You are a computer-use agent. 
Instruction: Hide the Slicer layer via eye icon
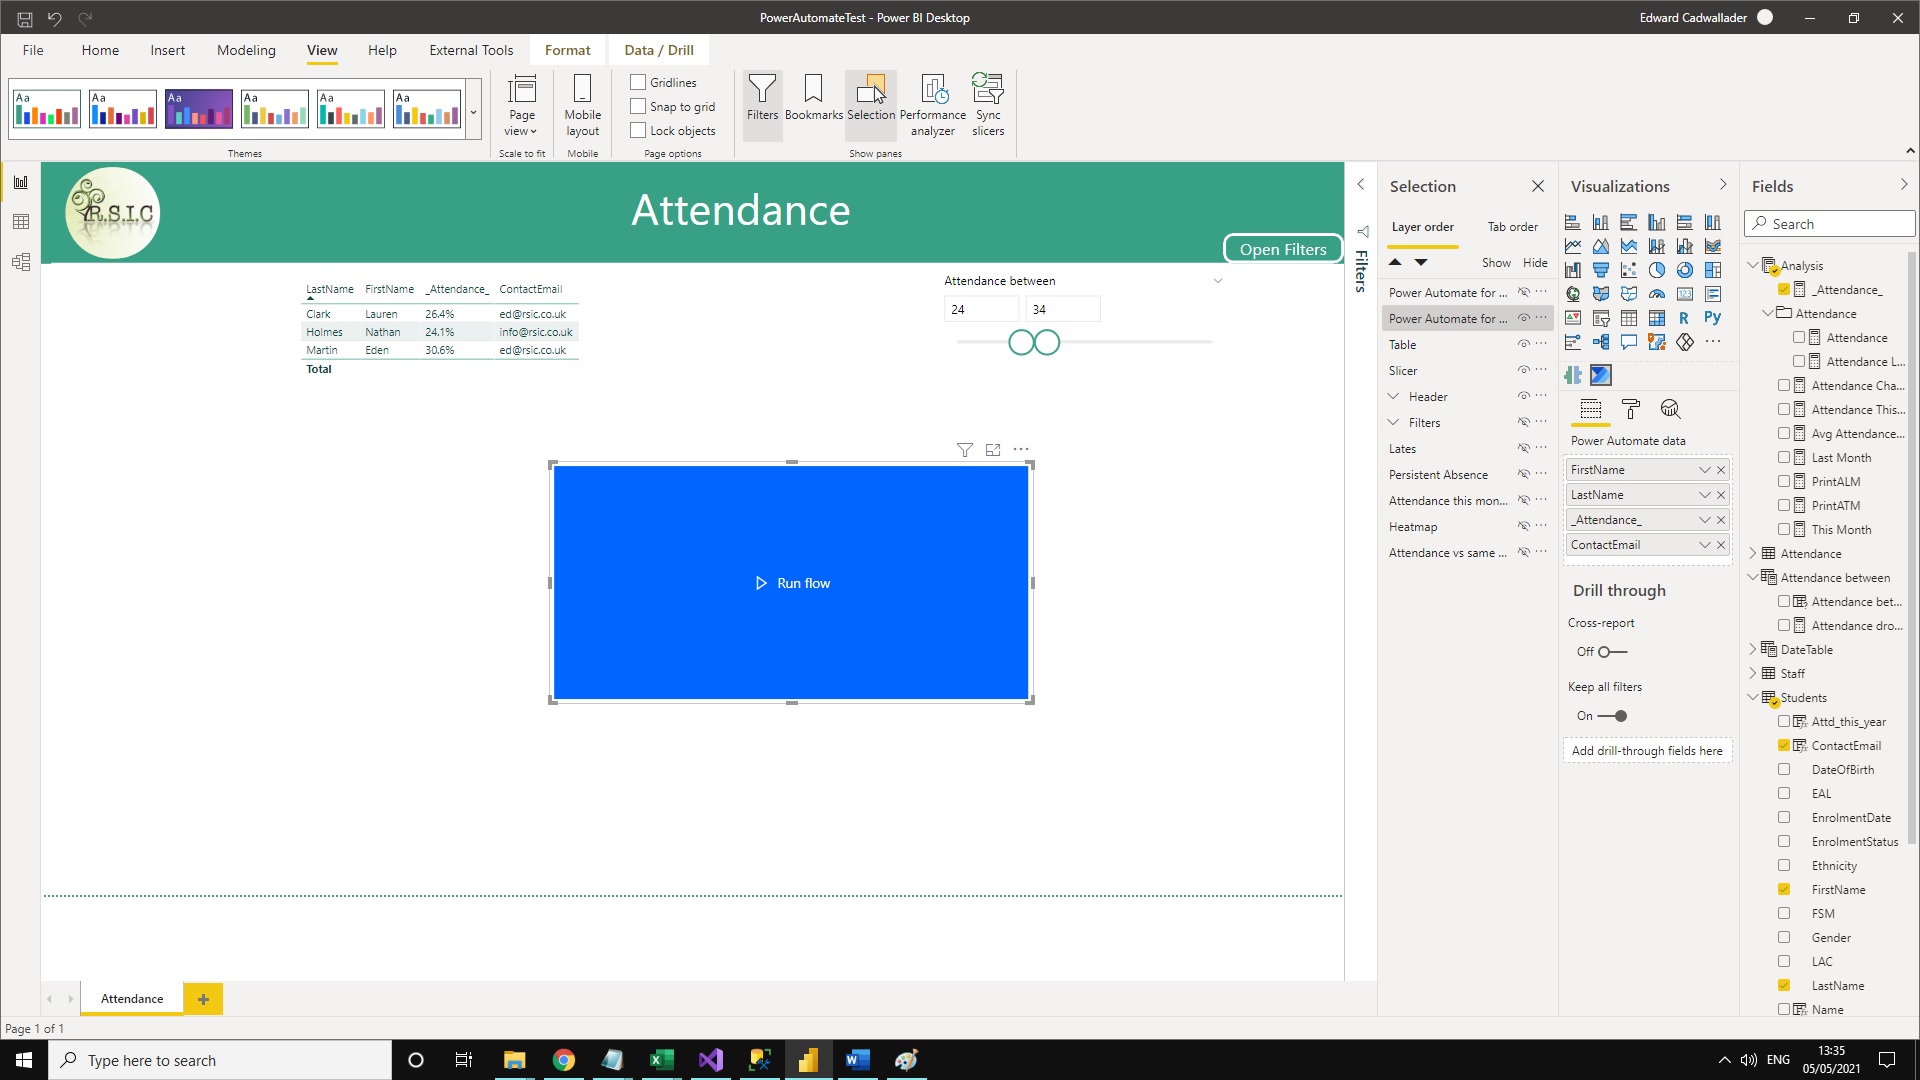pos(1524,370)
